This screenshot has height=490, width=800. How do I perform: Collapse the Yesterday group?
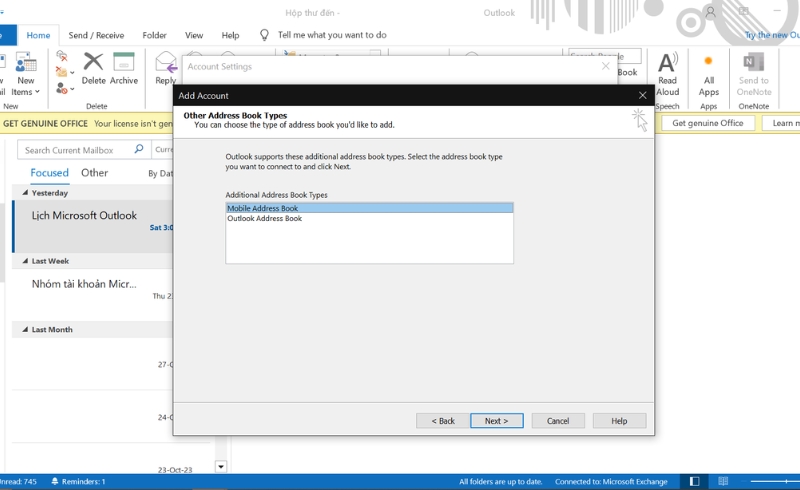pyautogui.click(x=25, y=193)
